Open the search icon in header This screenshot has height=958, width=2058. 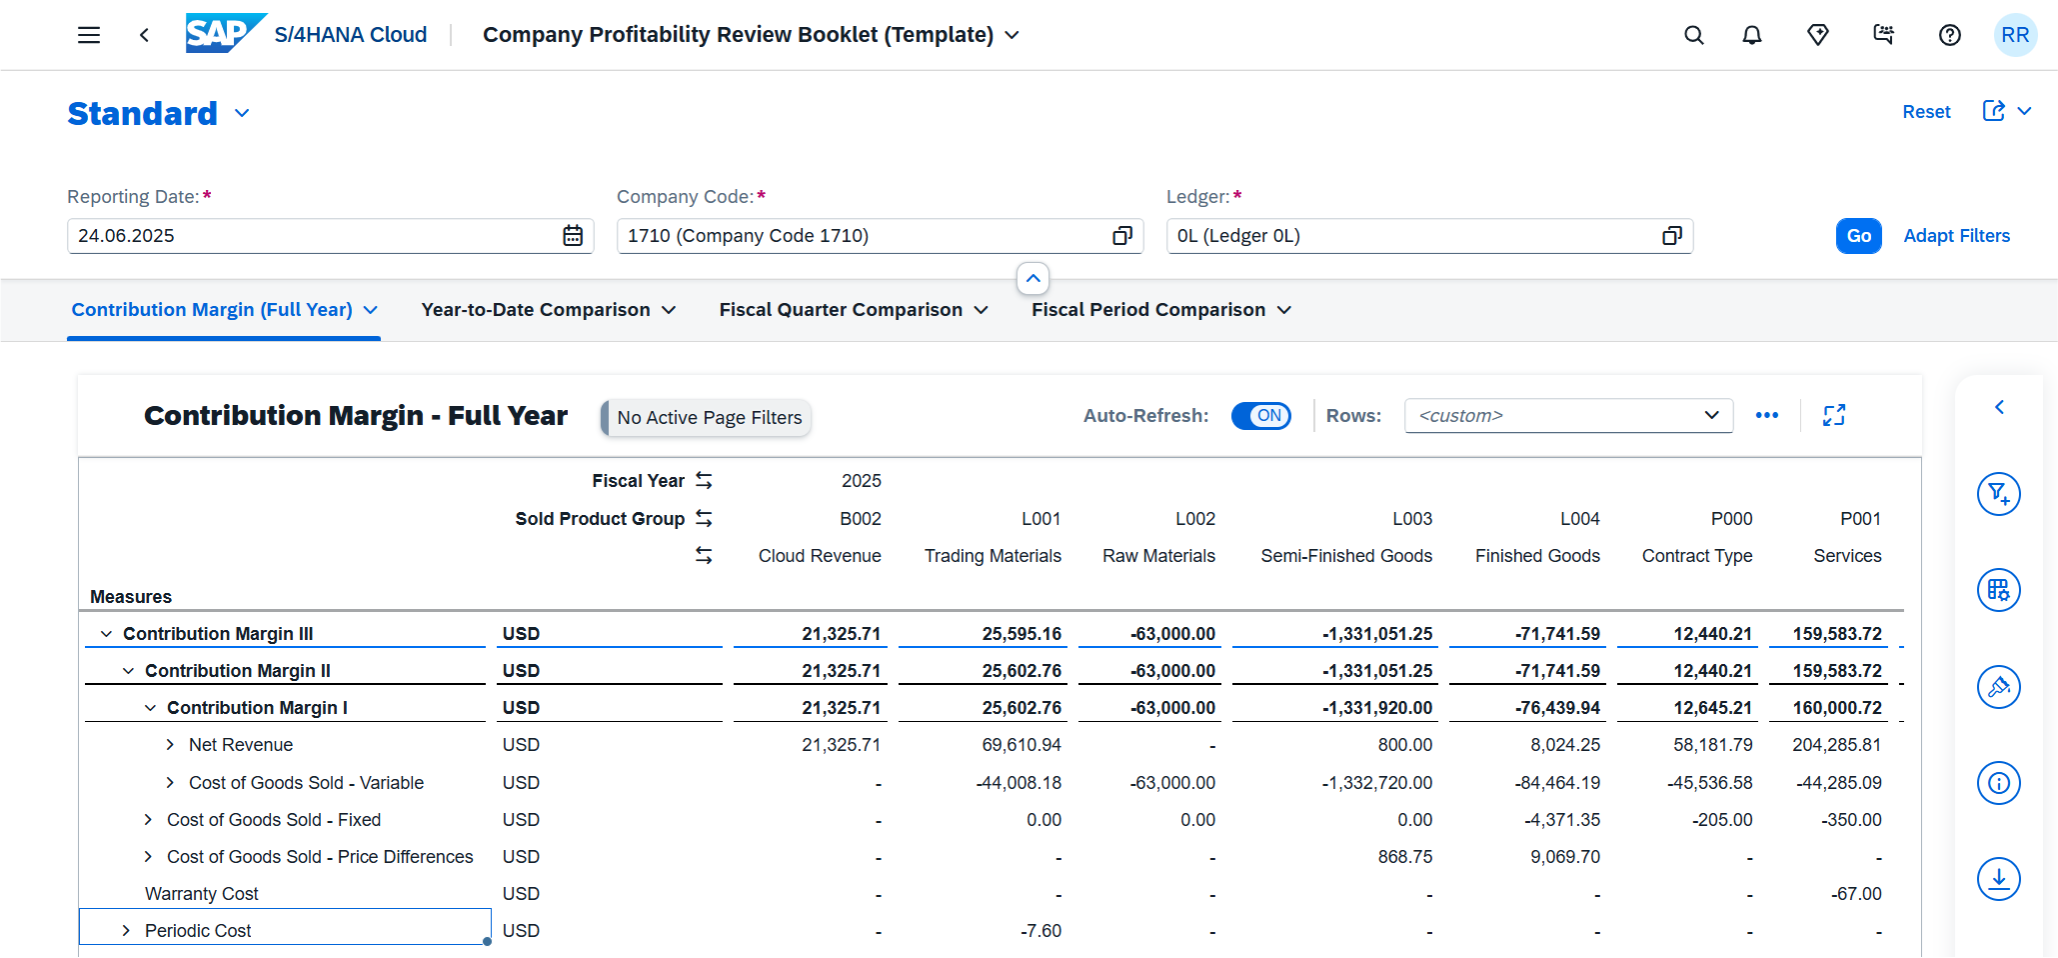click(x=1693, y=35)
